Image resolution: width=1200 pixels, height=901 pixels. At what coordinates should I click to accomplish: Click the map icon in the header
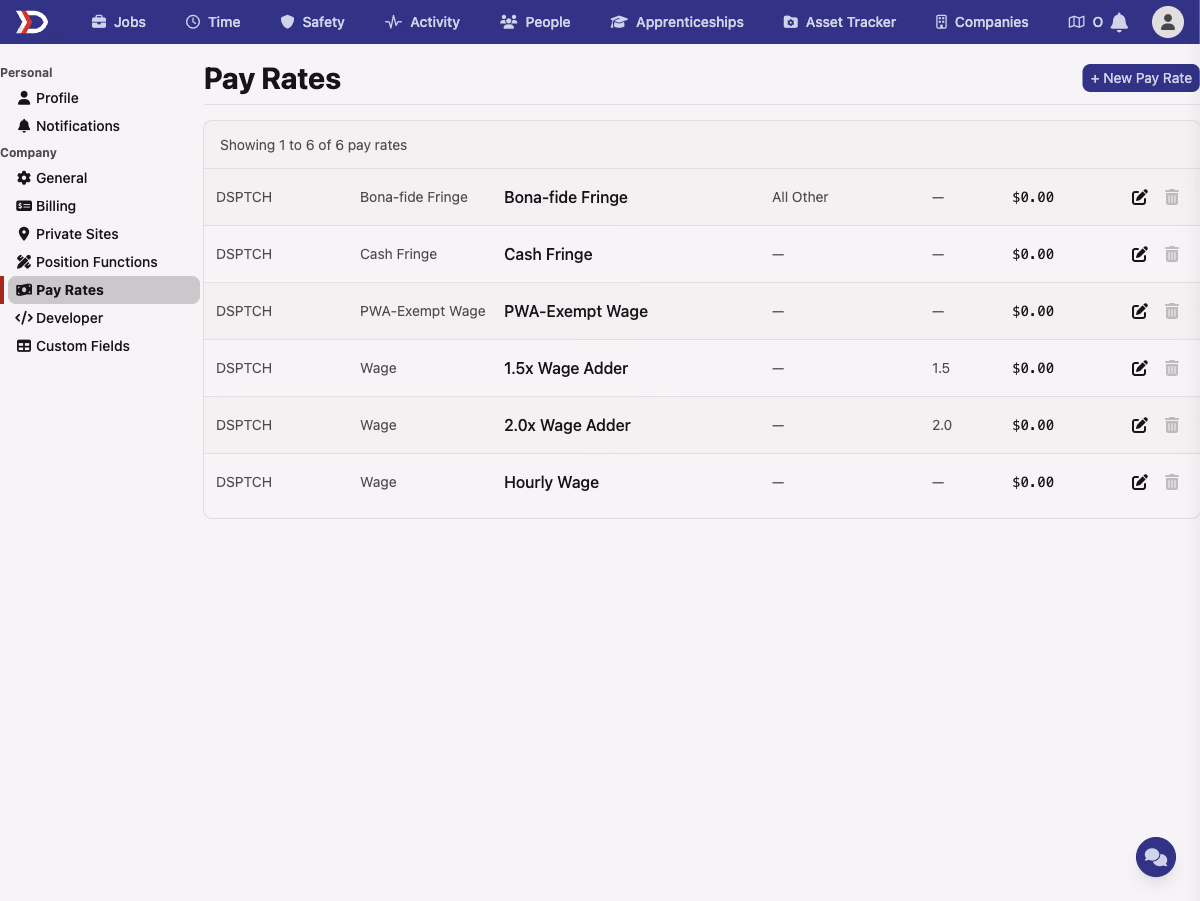pyautogui.click(x=1076, y=22)
